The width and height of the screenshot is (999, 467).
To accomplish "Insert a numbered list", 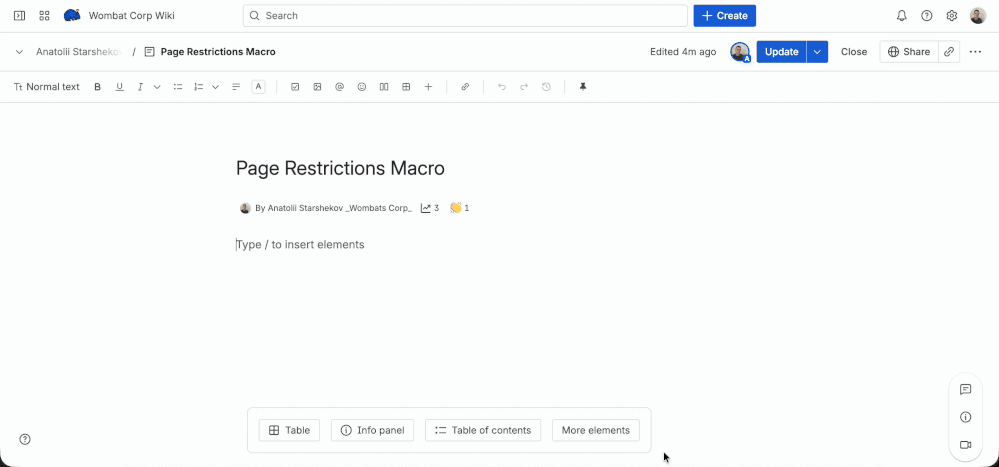I will [x=198, y=87].
